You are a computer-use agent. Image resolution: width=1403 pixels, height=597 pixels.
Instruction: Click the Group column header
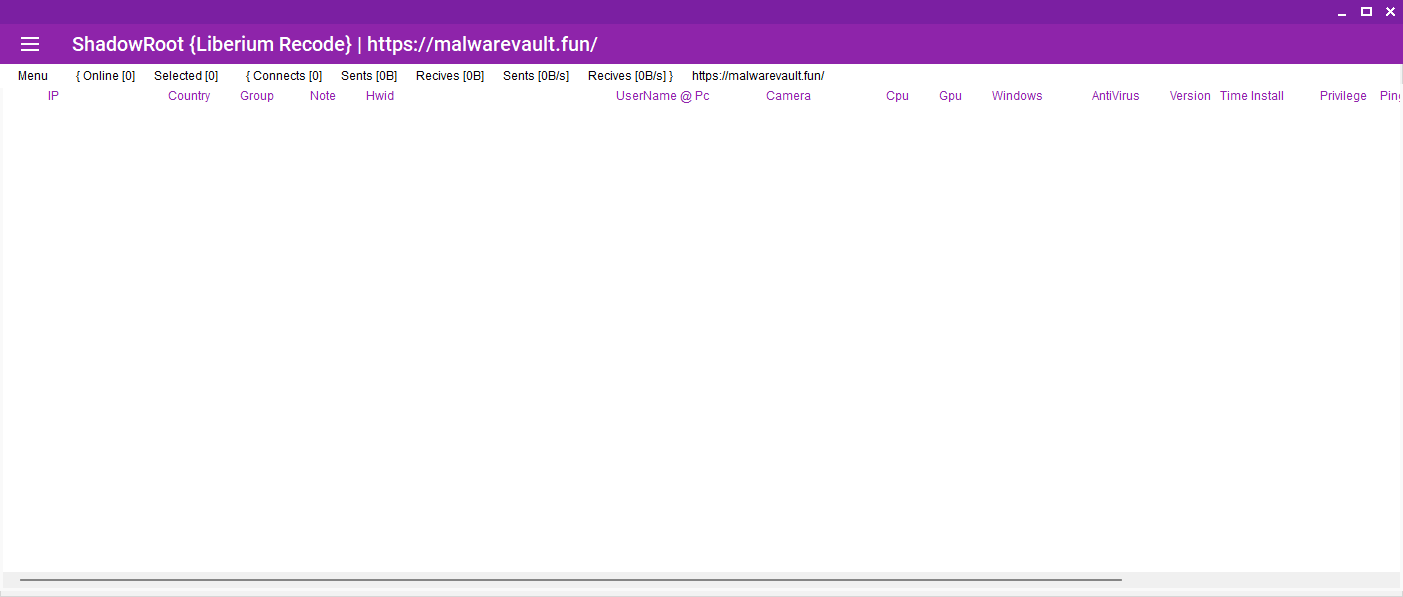(x=257, y=96)
